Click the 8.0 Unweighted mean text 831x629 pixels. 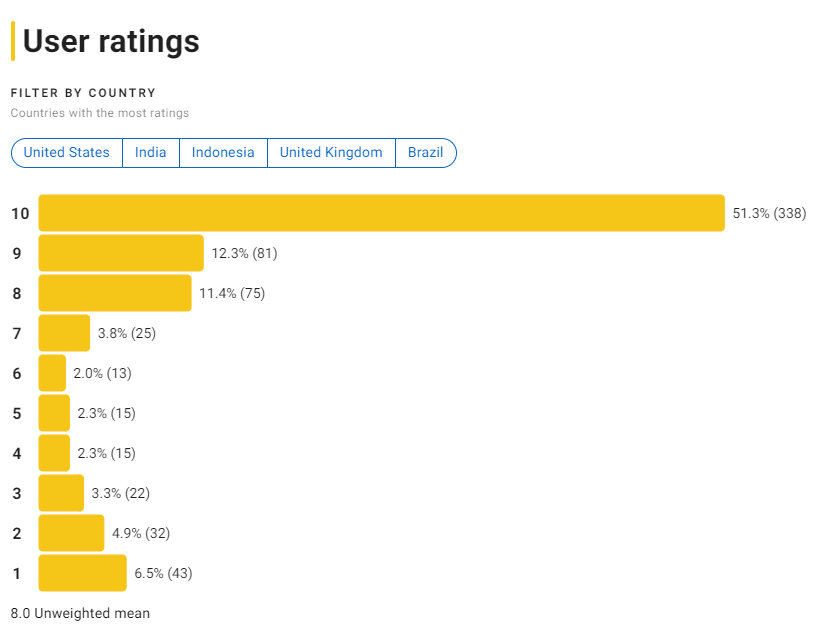[80, 613]
